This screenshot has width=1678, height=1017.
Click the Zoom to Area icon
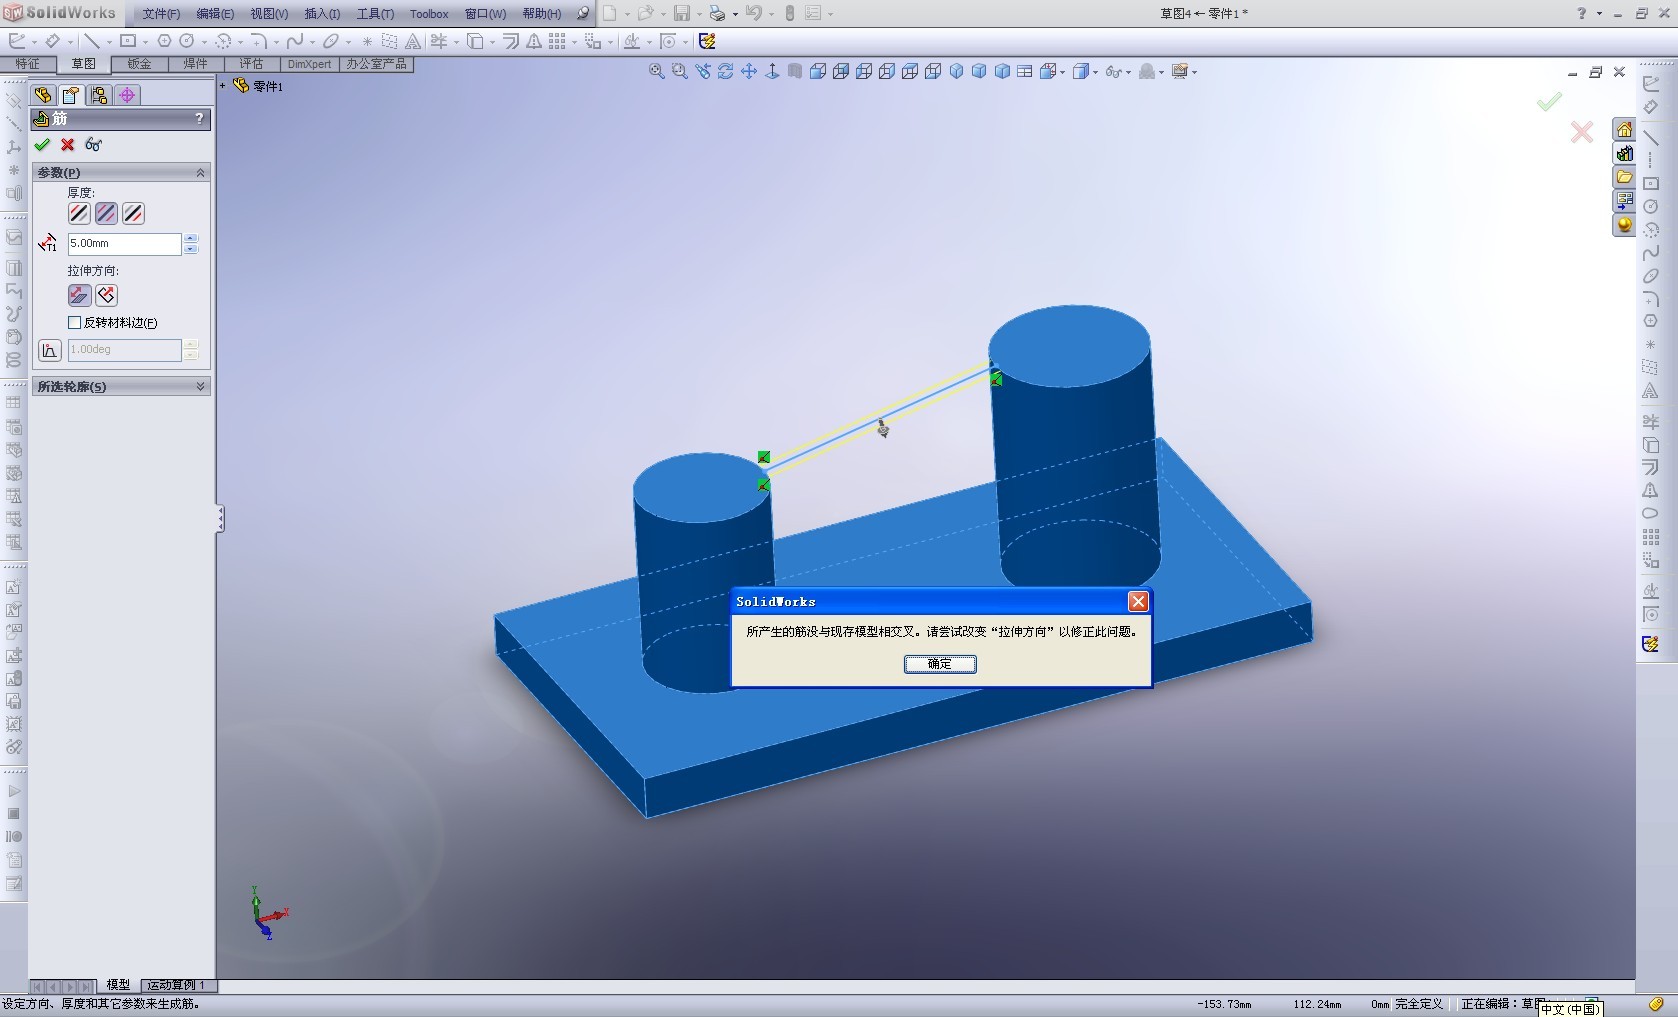(680, 71)
